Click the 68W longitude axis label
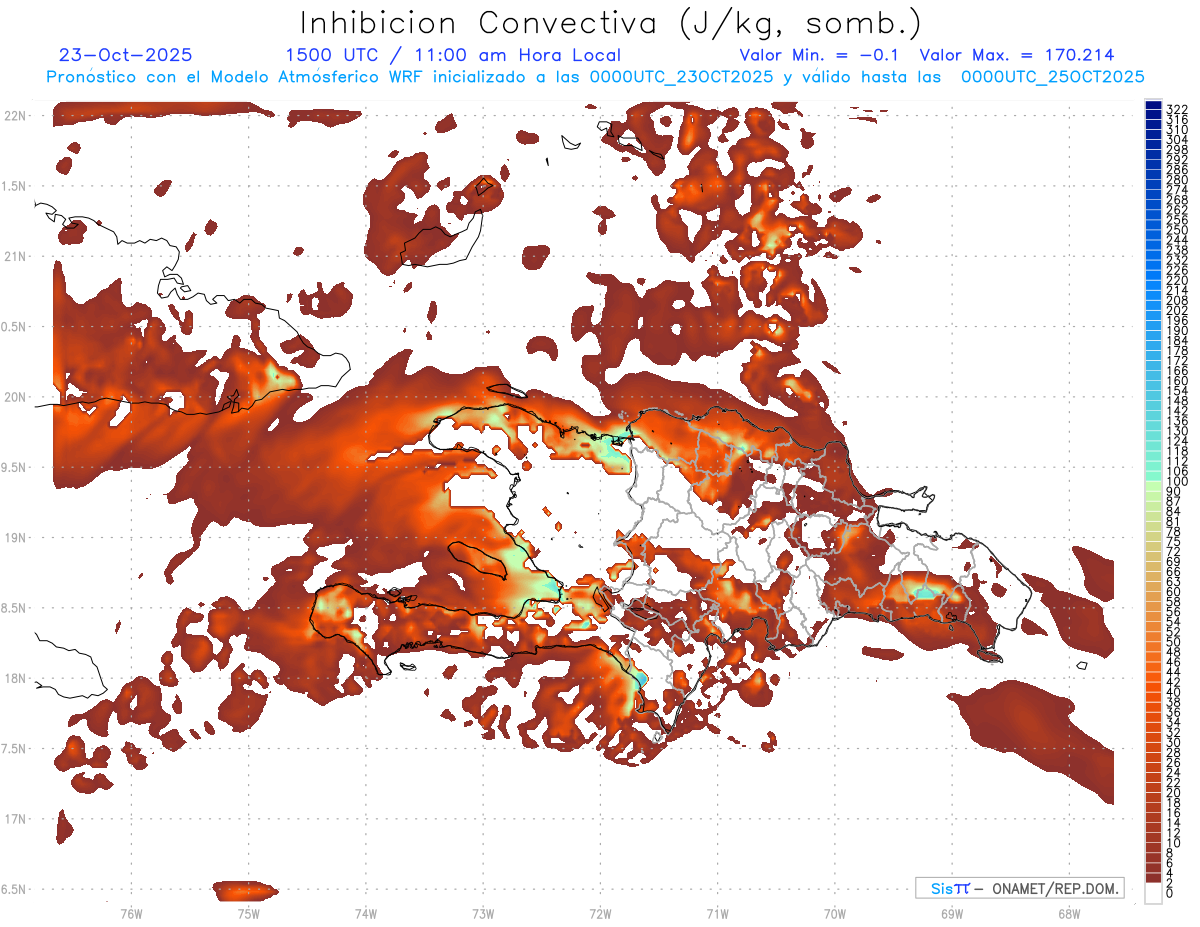 tap(1068, 913)
